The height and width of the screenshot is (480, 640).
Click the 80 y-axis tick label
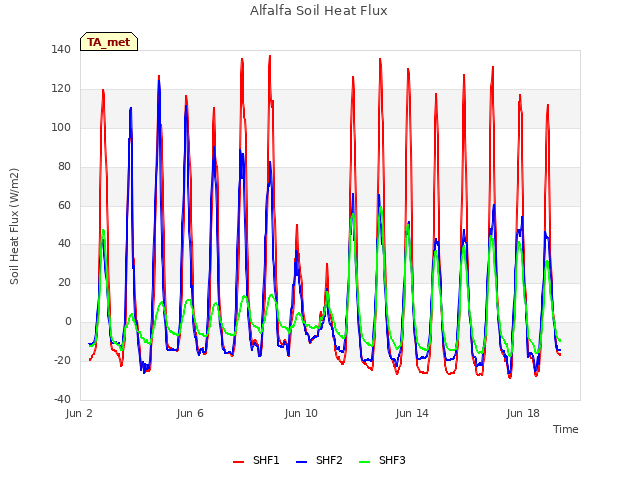point(64,167)
